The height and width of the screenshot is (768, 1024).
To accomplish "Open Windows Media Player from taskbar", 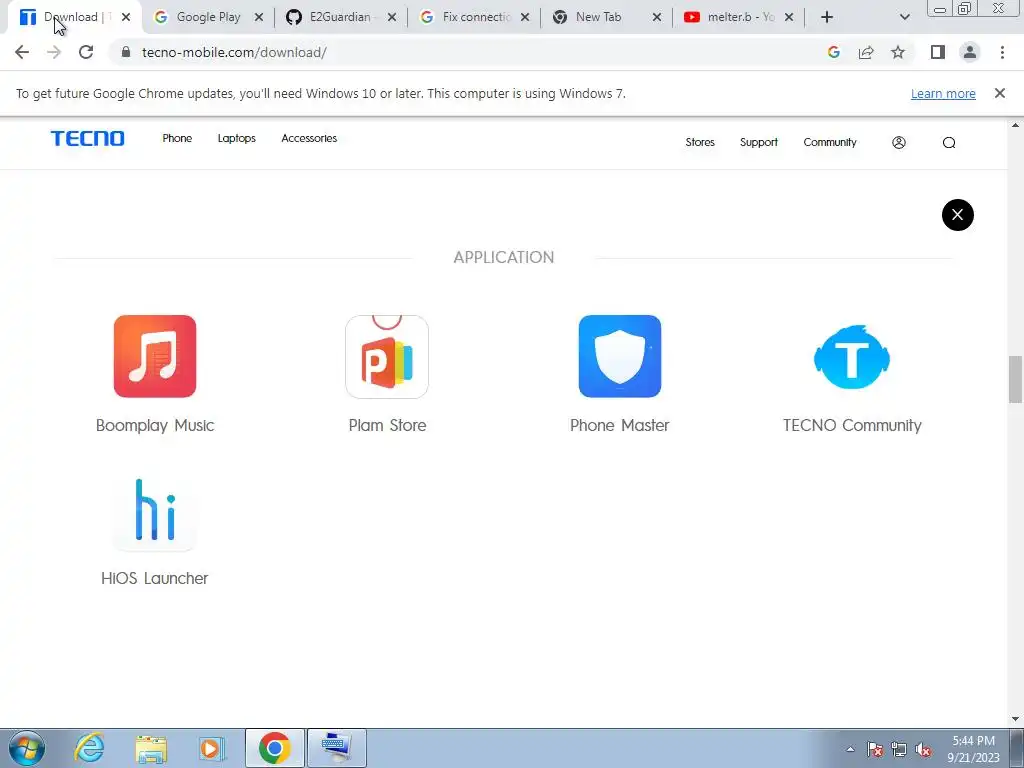I will tap(211, 748).
